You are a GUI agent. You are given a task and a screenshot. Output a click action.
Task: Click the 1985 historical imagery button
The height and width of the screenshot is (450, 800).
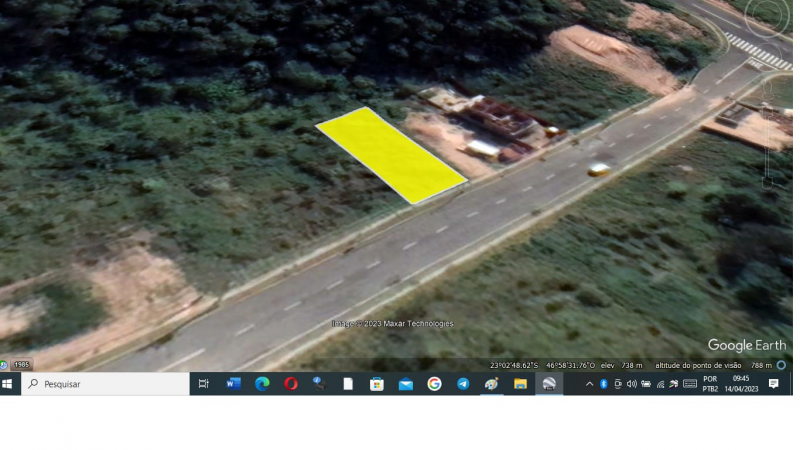click(x=21, y=365)
